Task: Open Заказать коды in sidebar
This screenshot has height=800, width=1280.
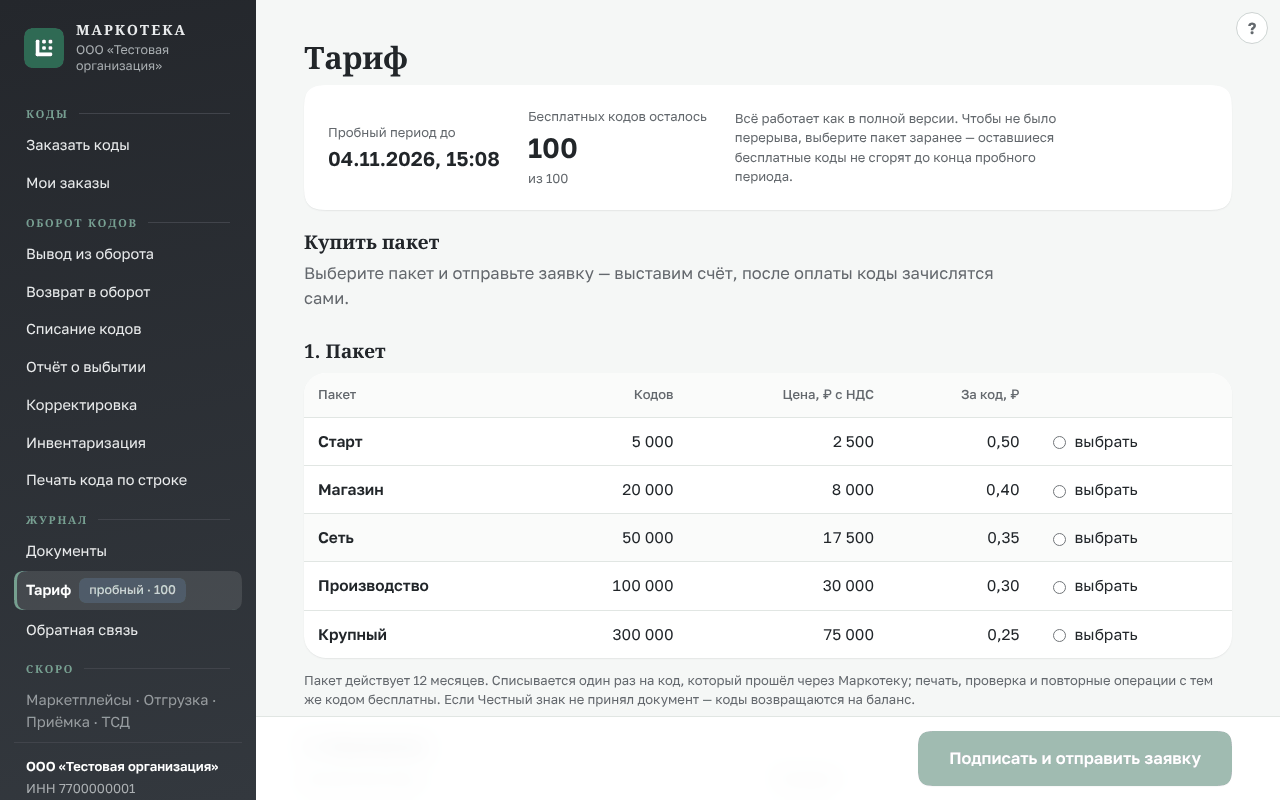Action: (128, 145)
